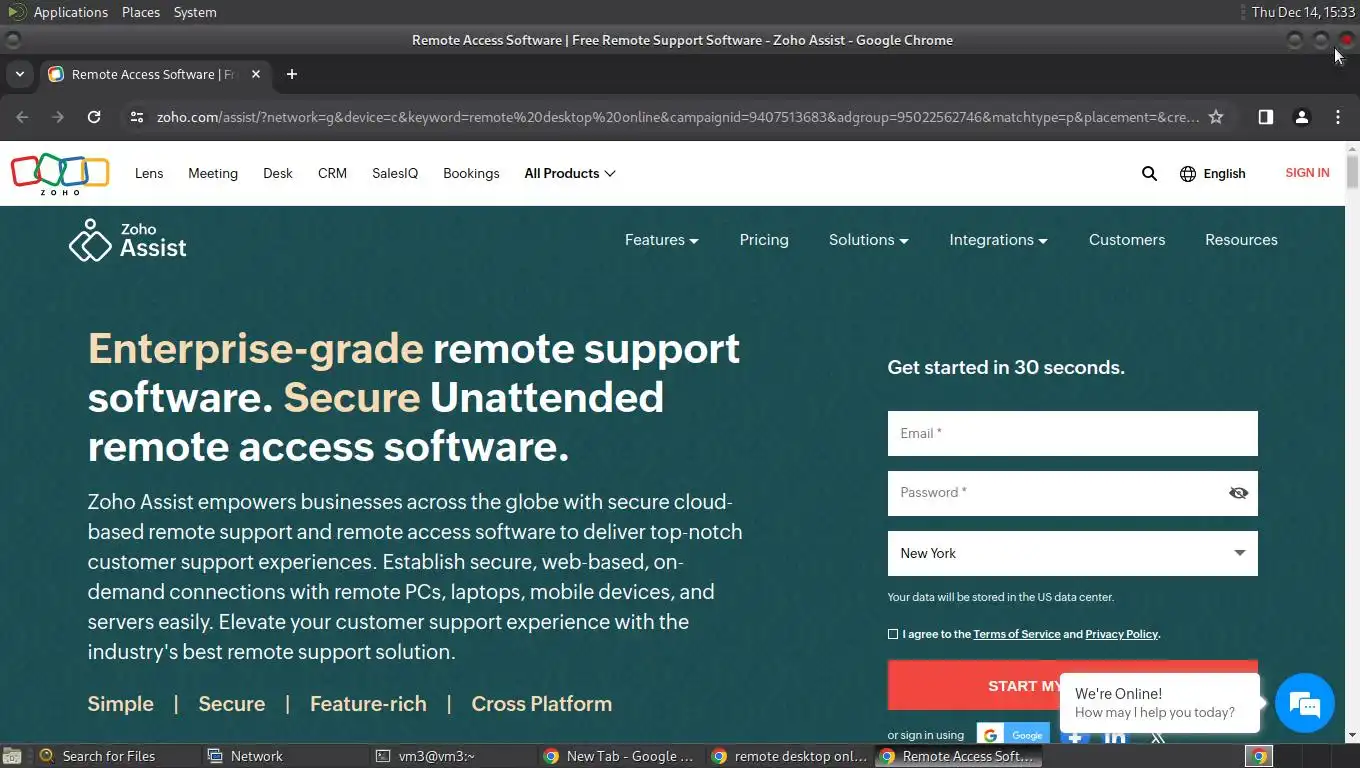The image size is (1360, 768).
Task: Click the SIGN IN link
Action: [1307, 173]
